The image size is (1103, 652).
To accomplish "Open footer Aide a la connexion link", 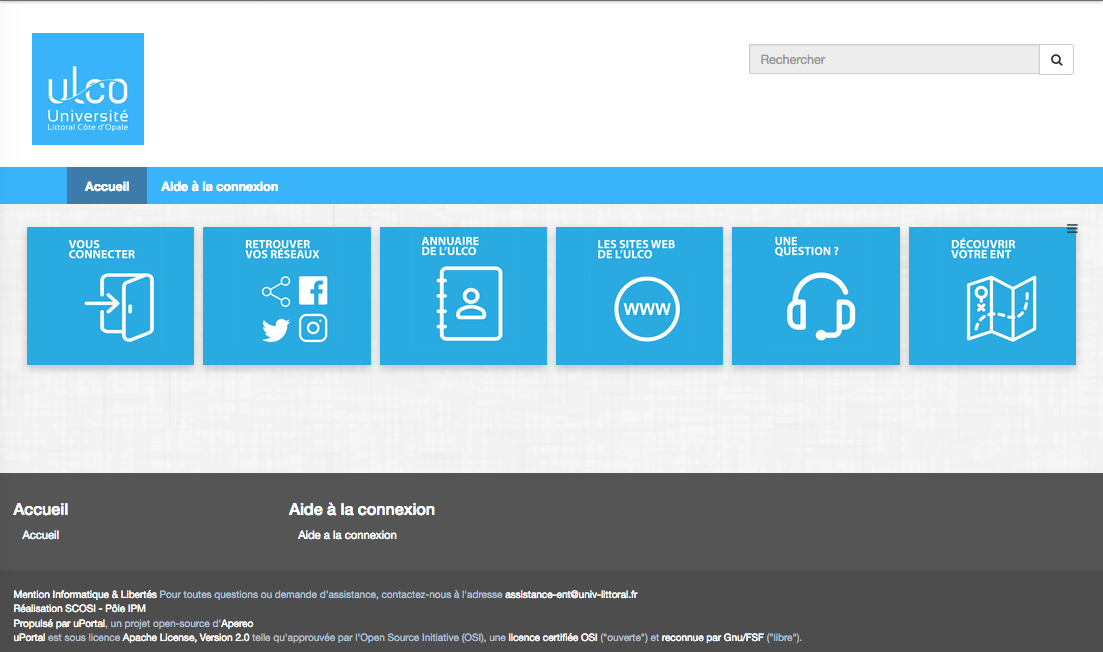I will tap(347, 535).
